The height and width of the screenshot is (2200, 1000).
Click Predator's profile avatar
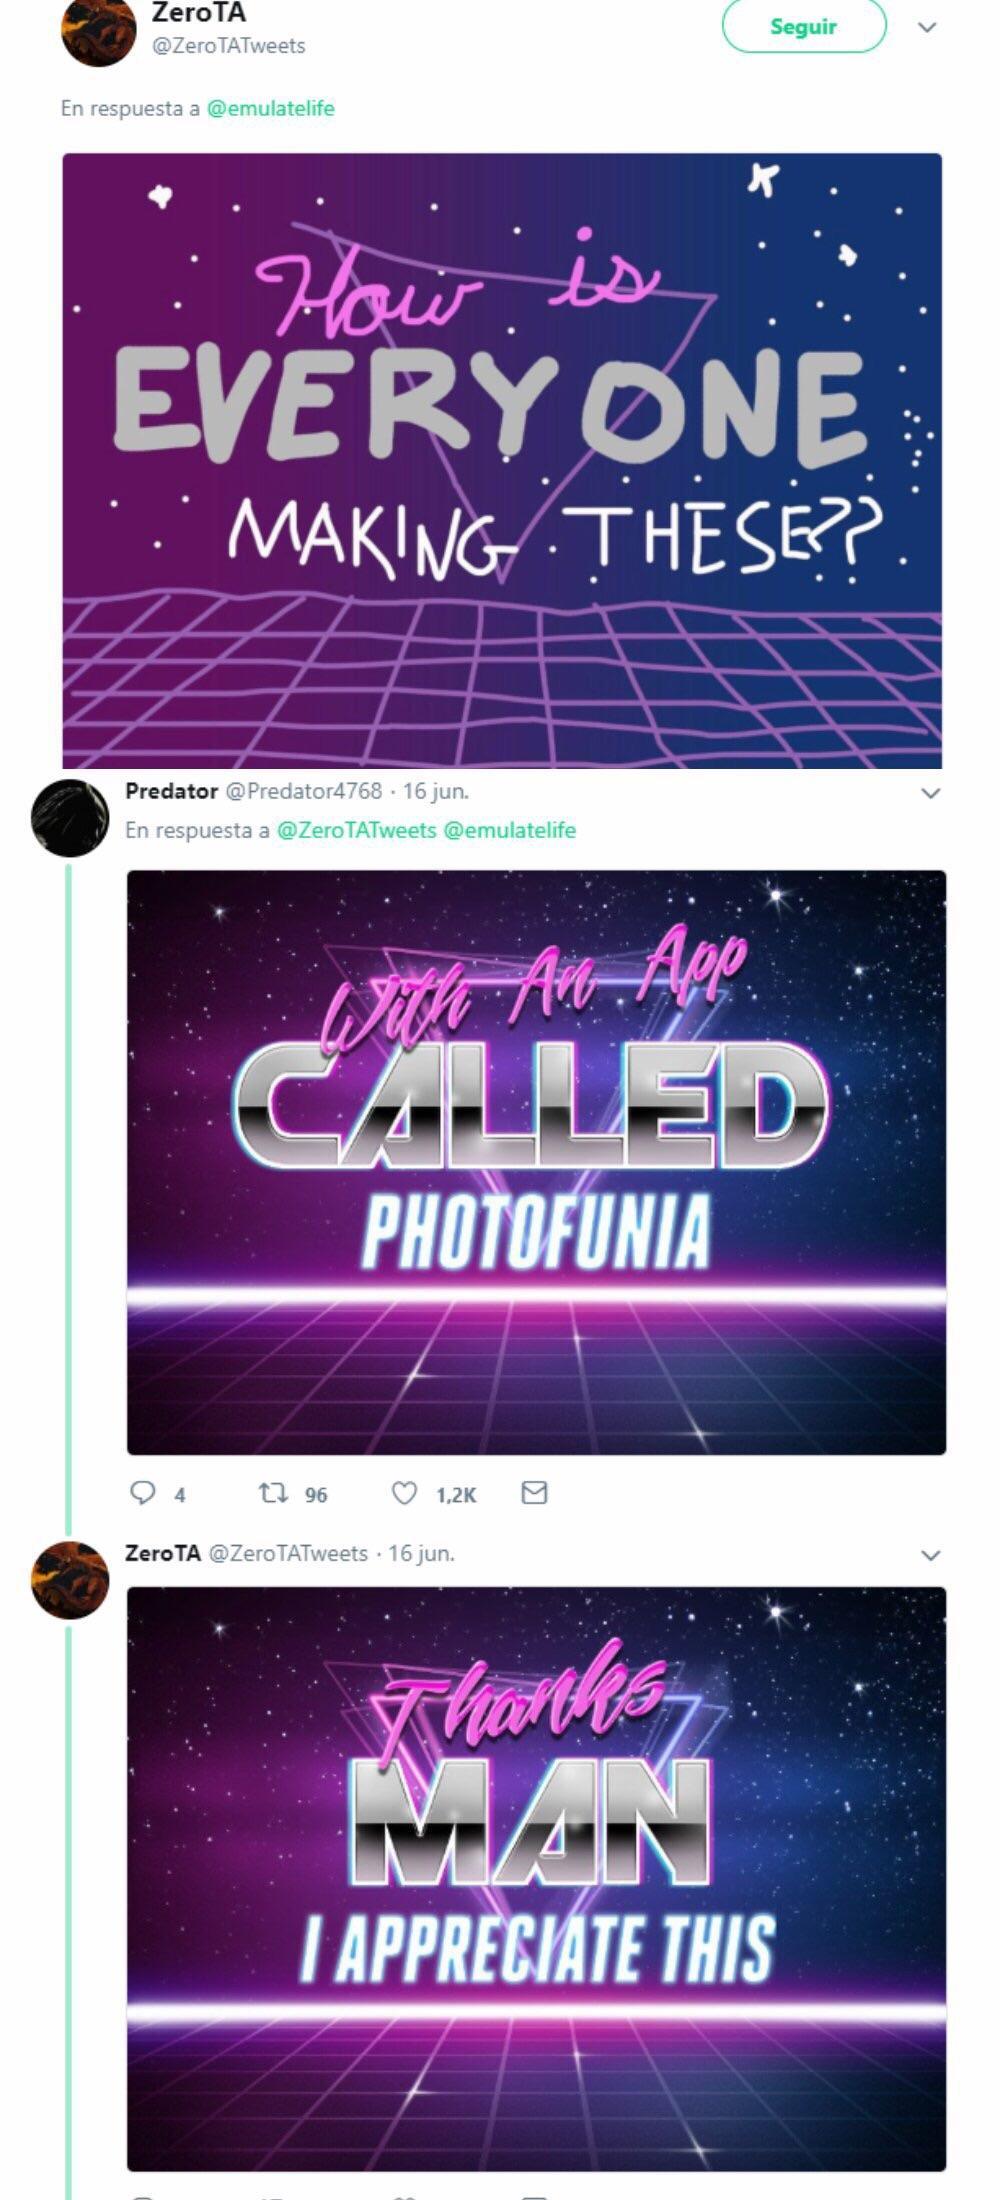click(x=70, y=818)
